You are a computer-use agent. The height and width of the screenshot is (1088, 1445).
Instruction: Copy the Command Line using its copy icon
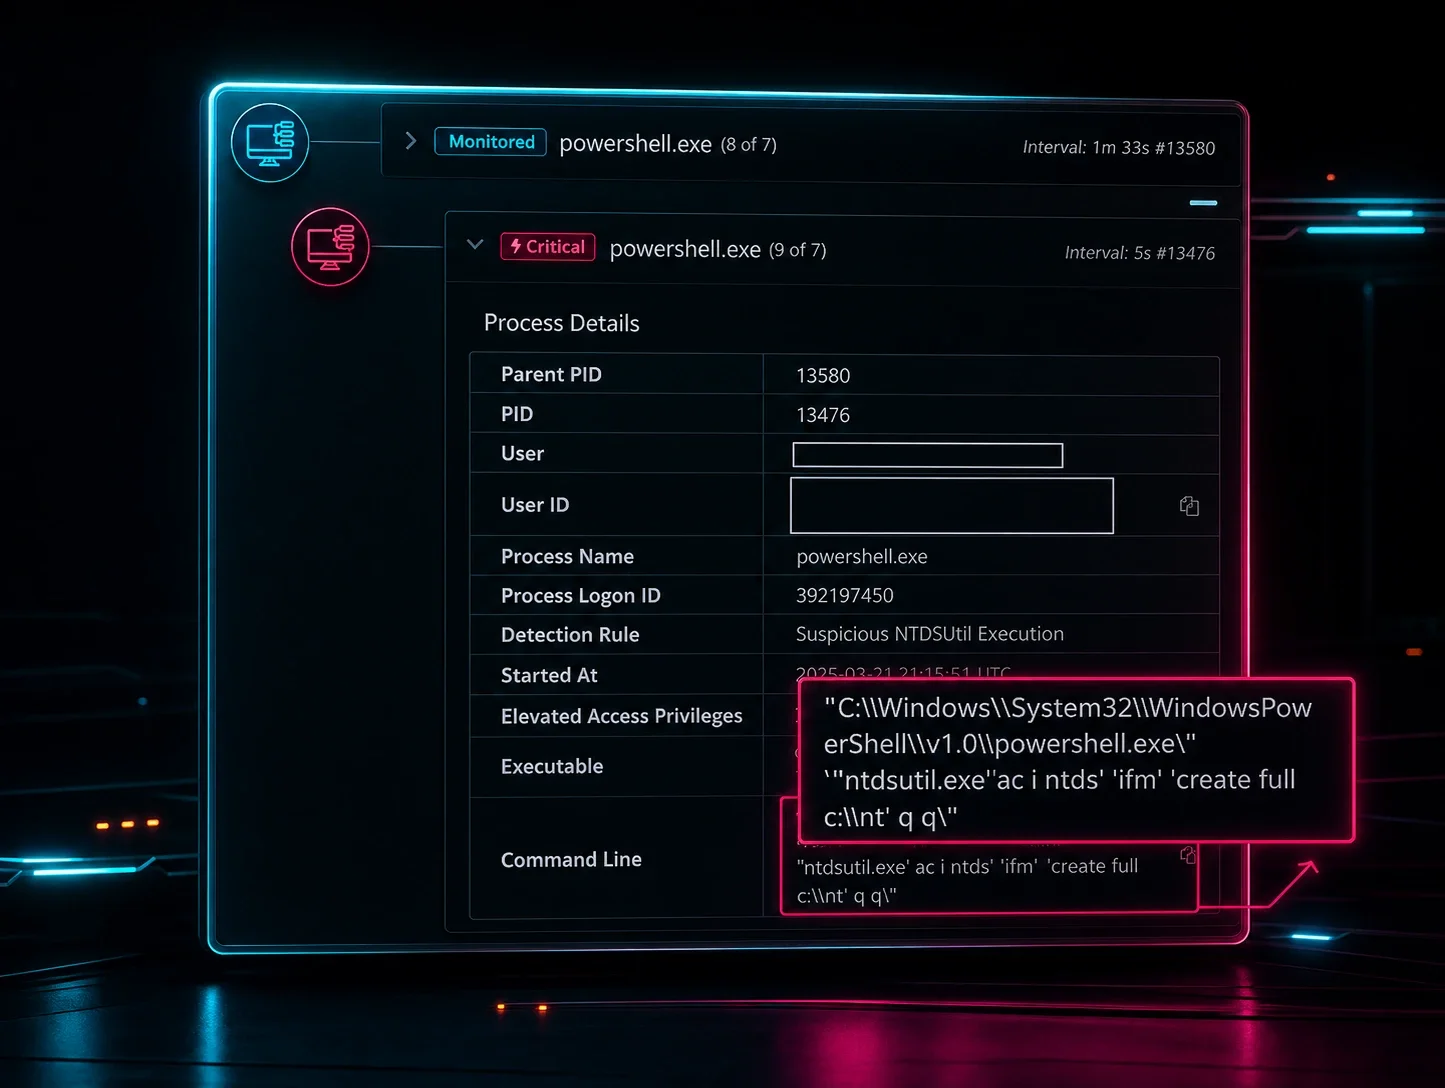pos(1188,855)
